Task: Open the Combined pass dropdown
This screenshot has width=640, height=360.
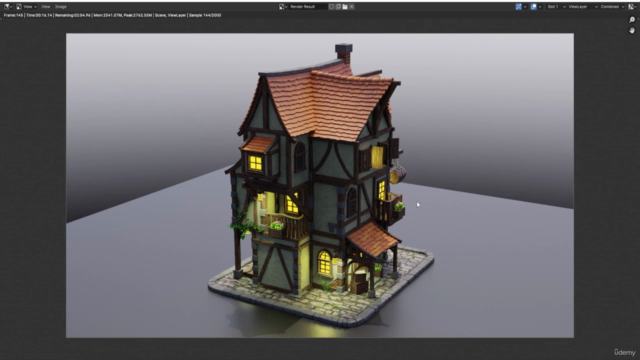Action: tap(612, 7)
